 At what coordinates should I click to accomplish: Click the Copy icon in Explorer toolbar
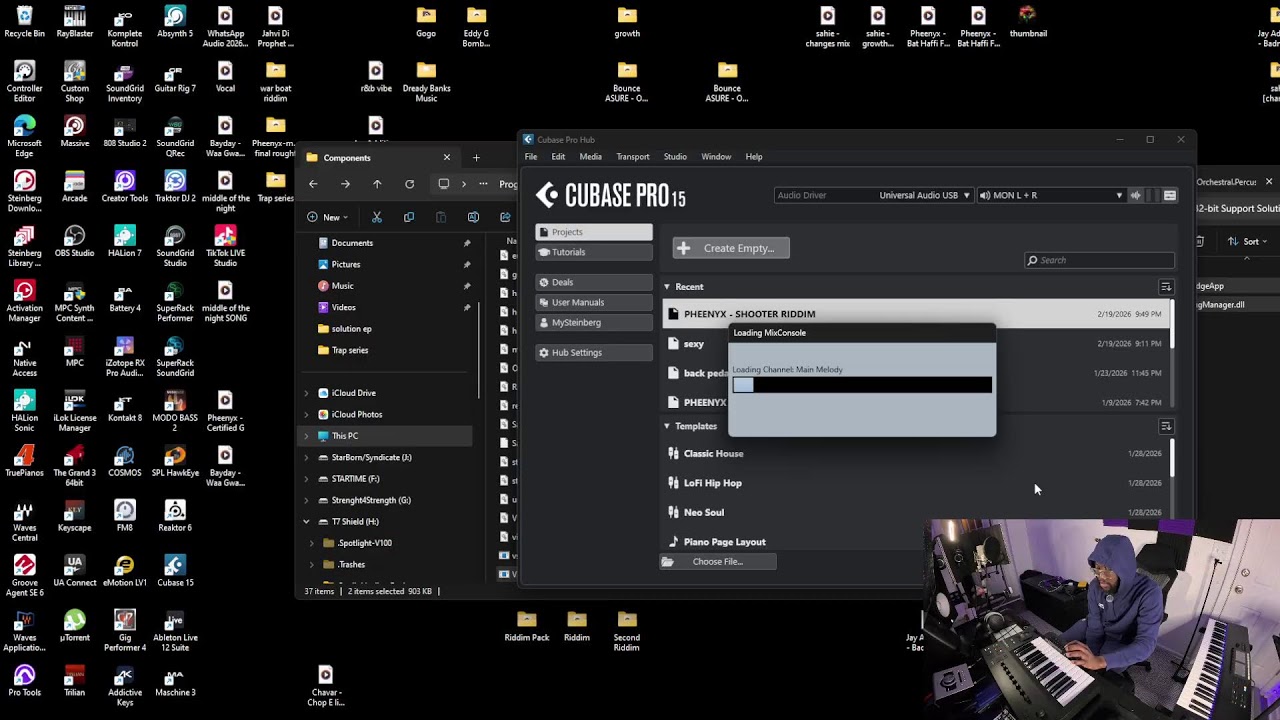pyautogui.click(x=409, y=217)
